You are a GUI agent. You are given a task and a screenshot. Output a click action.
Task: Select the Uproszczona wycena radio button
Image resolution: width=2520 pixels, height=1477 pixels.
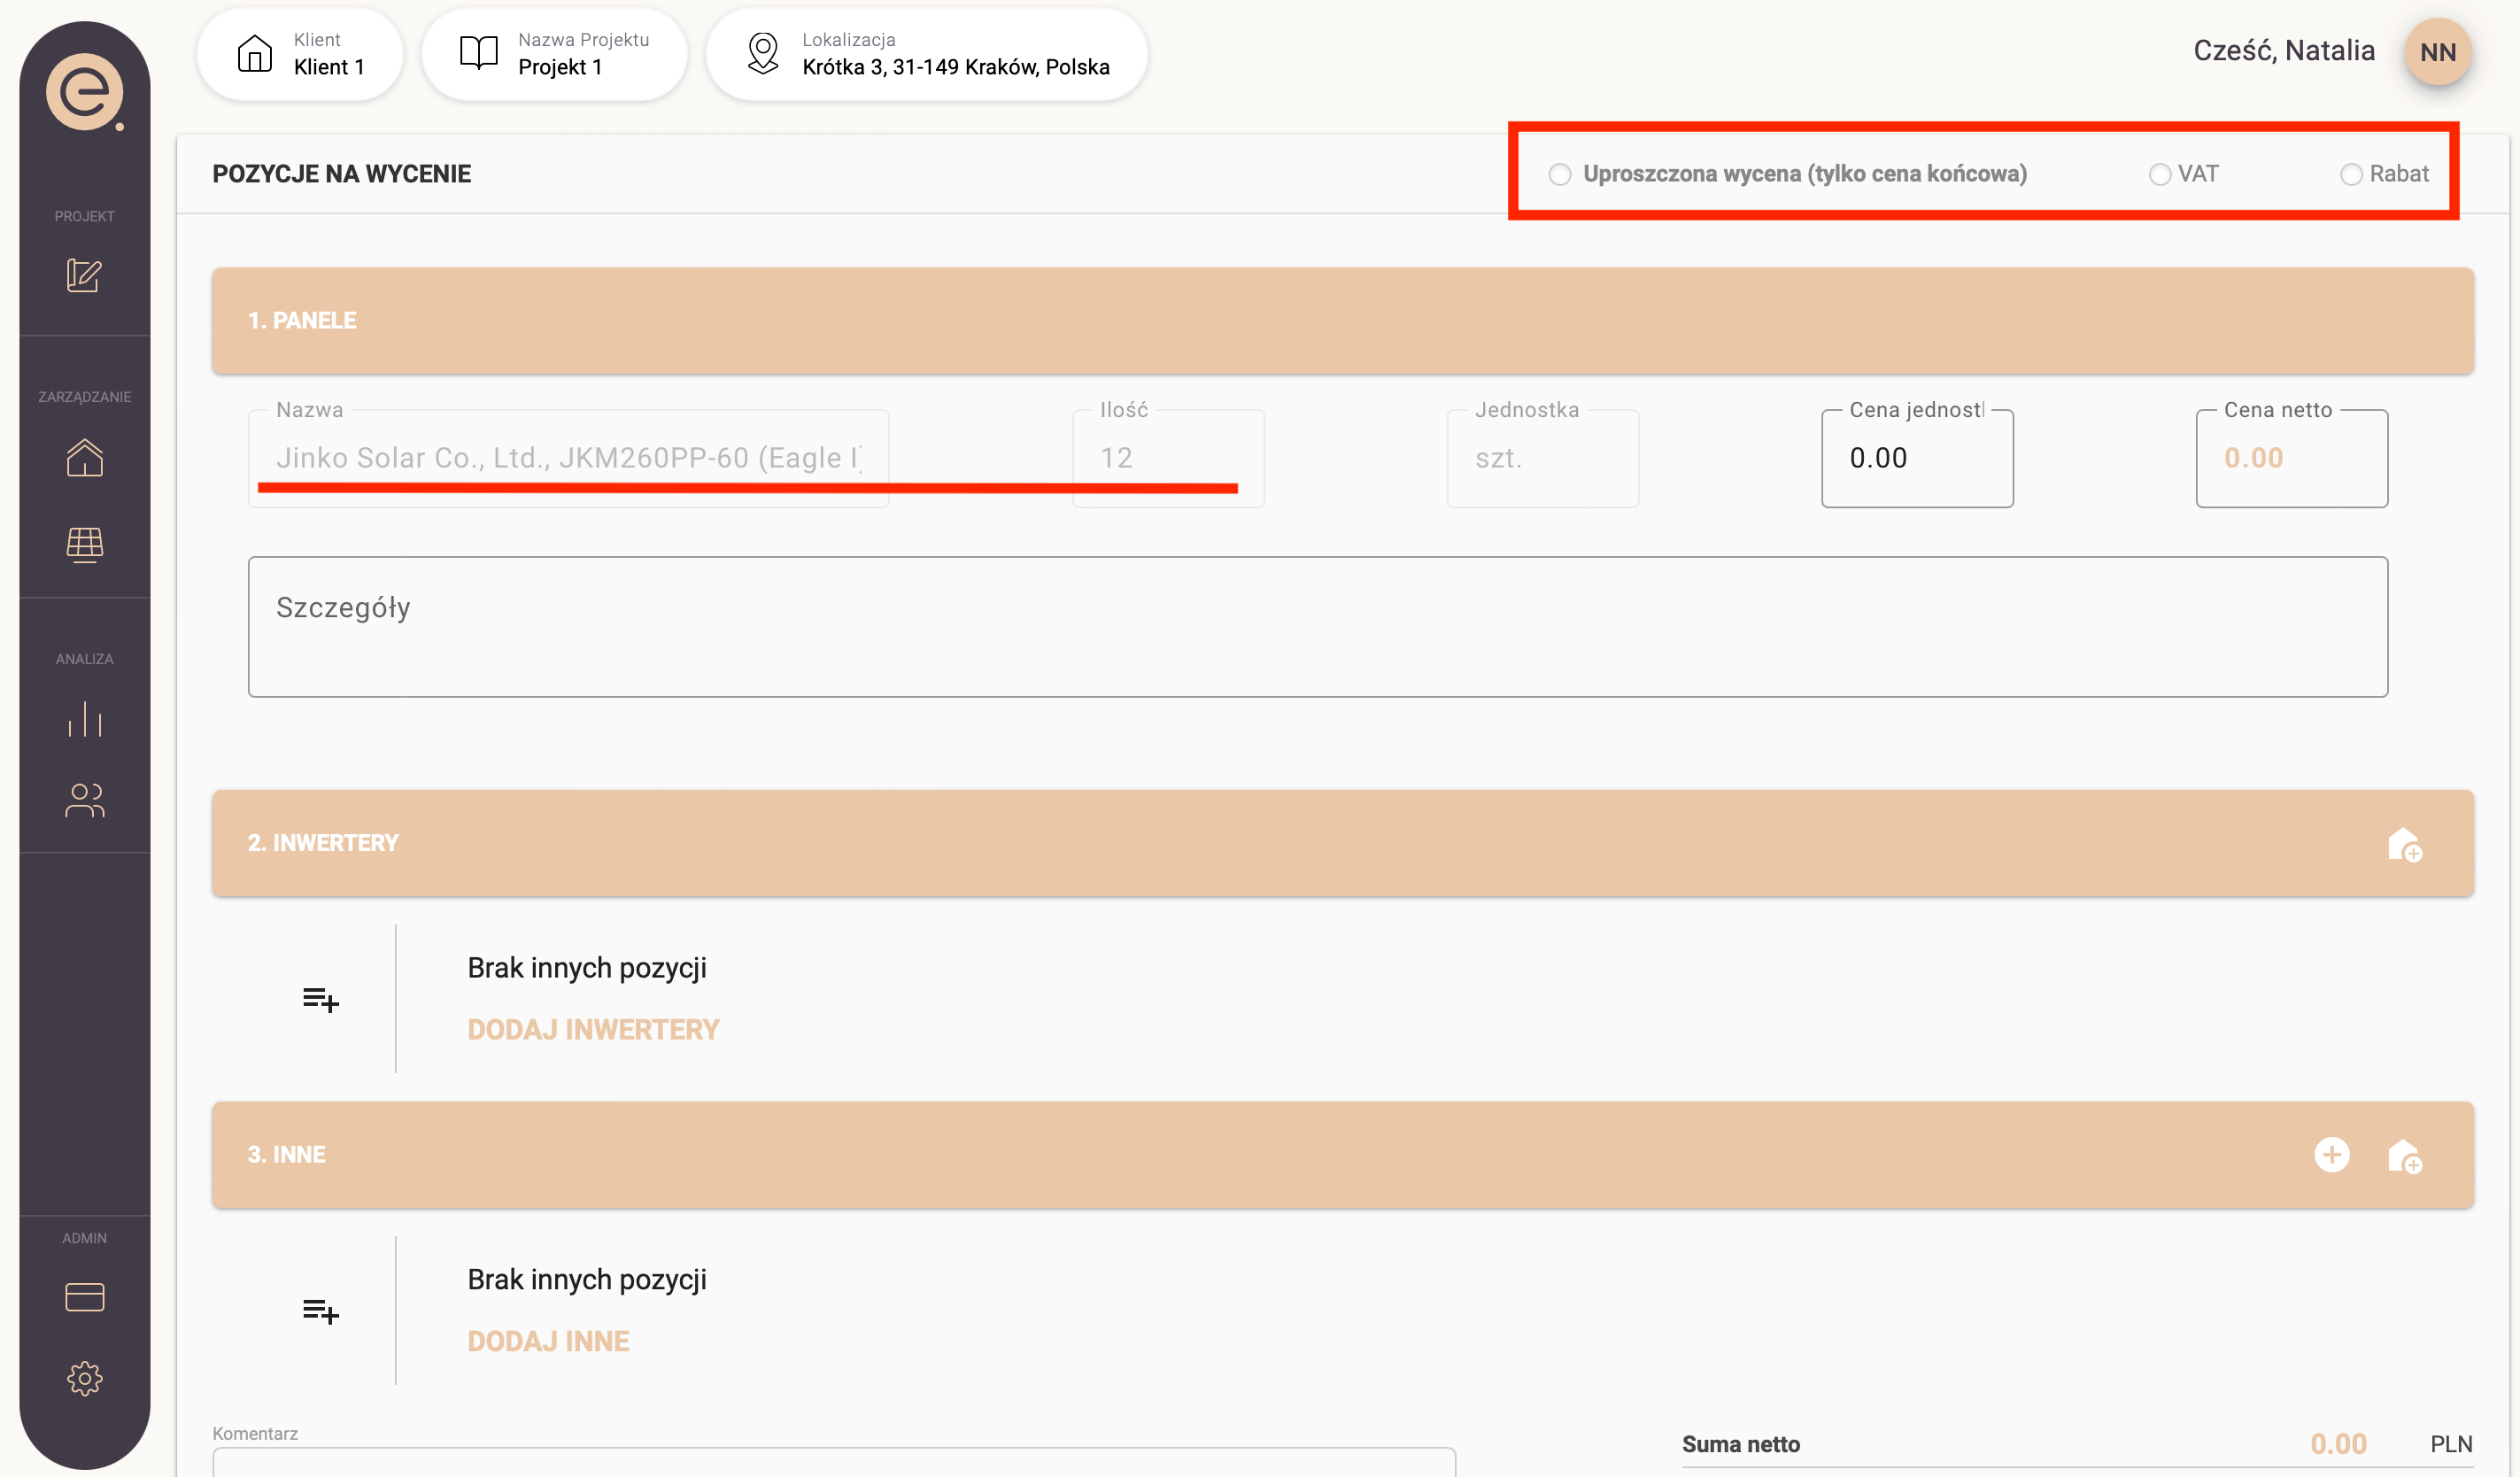coord(1560,174)
